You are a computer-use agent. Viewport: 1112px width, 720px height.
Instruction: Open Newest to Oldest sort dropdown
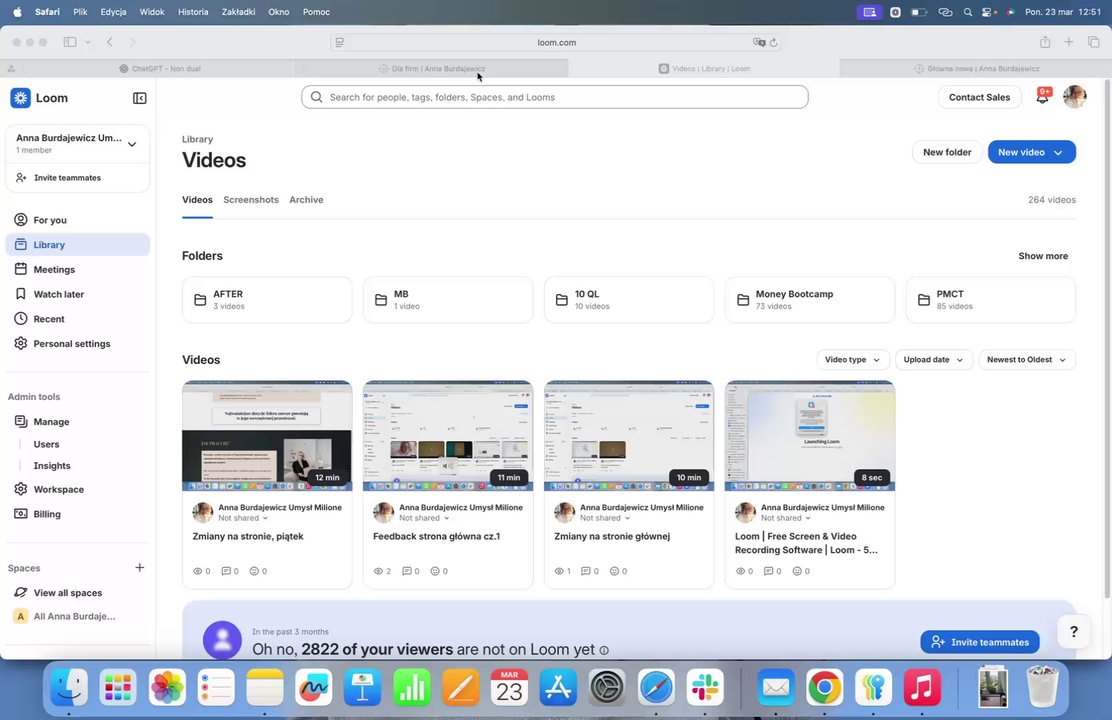[x=1027, y=360]
